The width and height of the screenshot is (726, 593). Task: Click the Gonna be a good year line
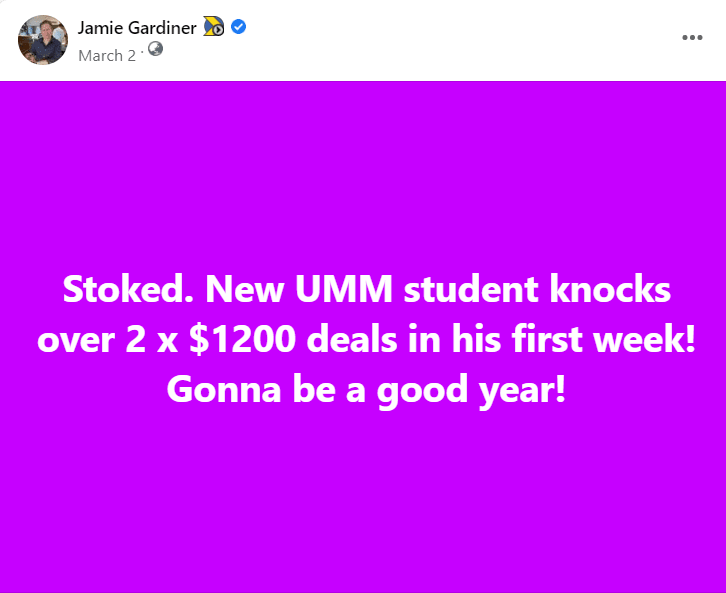[366, 390]
